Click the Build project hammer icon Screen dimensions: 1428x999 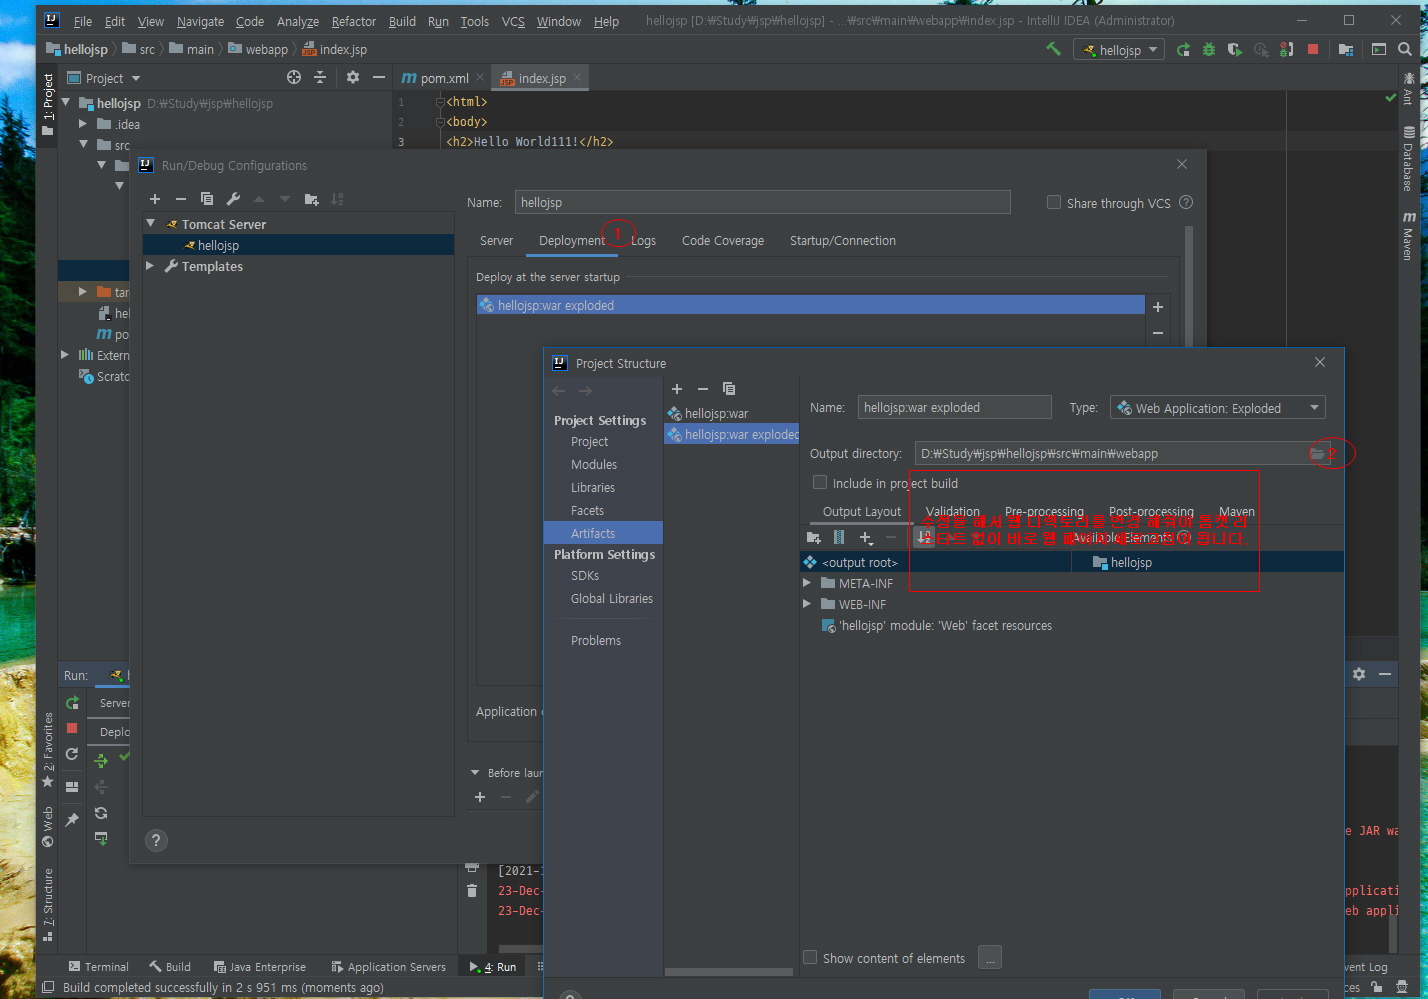[x=1053, y=48]
